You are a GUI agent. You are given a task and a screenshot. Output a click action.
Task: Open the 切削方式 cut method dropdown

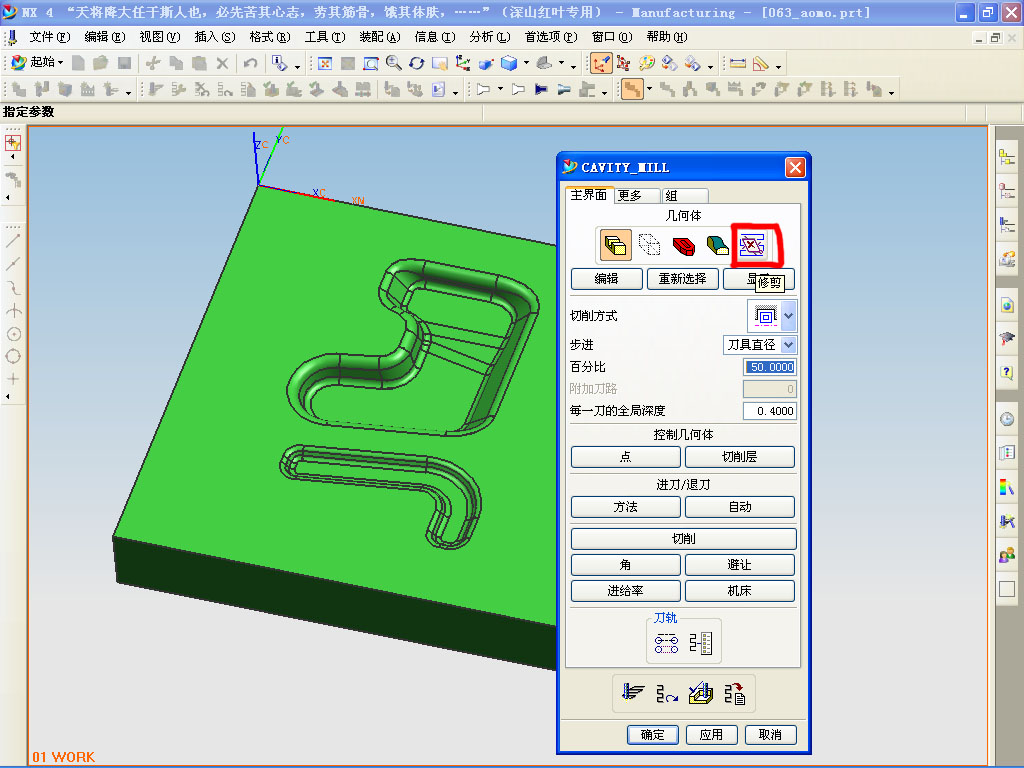789,315
